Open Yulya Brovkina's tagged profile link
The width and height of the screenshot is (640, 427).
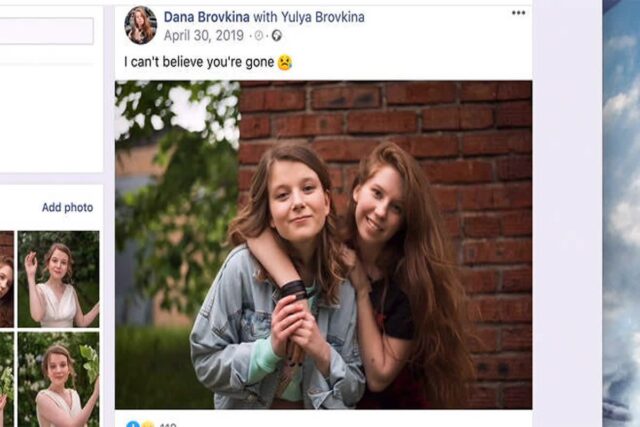tap(322, 17)
